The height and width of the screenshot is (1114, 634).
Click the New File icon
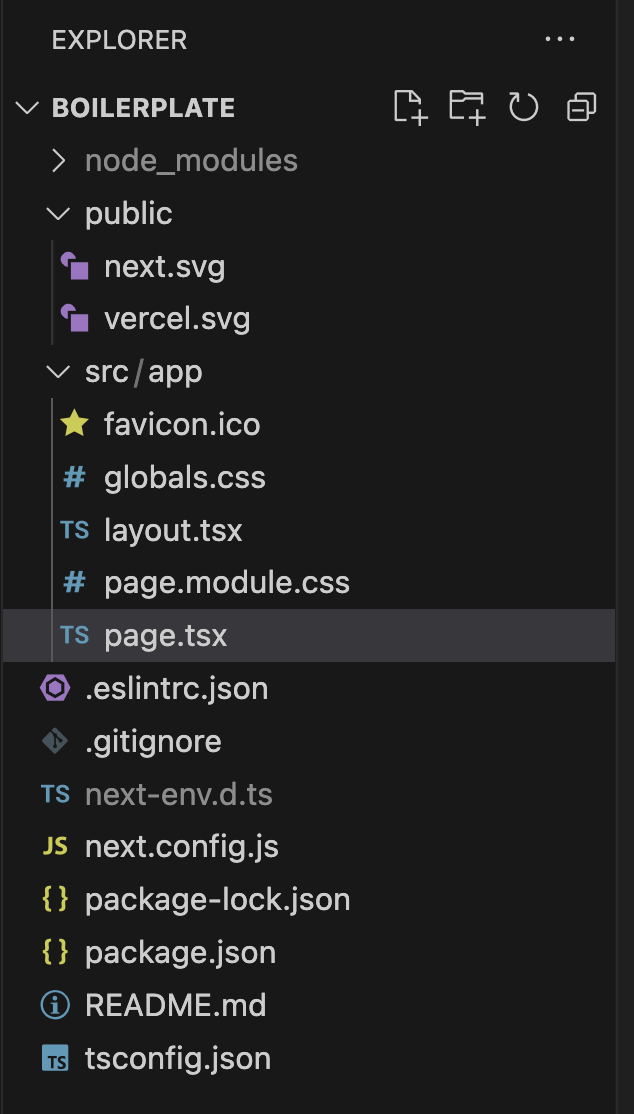410,107
